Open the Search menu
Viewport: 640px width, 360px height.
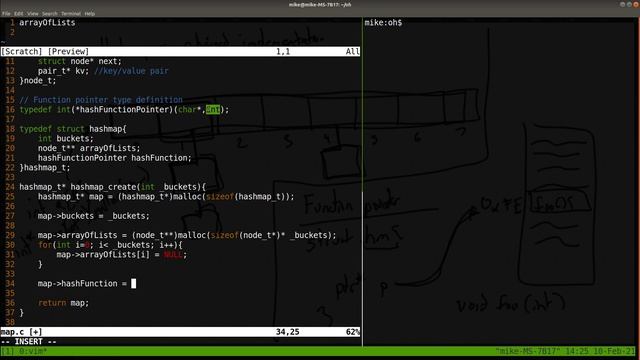coord(49,13)
